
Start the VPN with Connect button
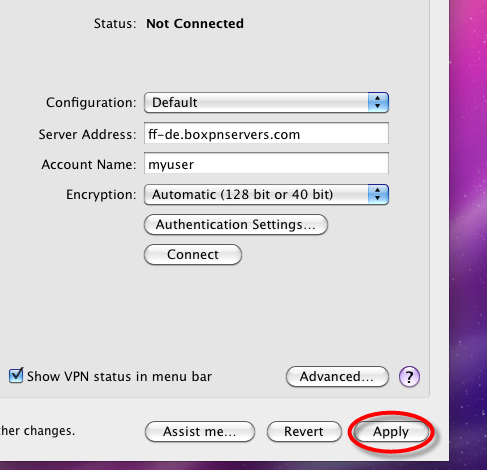pos(193,255)
